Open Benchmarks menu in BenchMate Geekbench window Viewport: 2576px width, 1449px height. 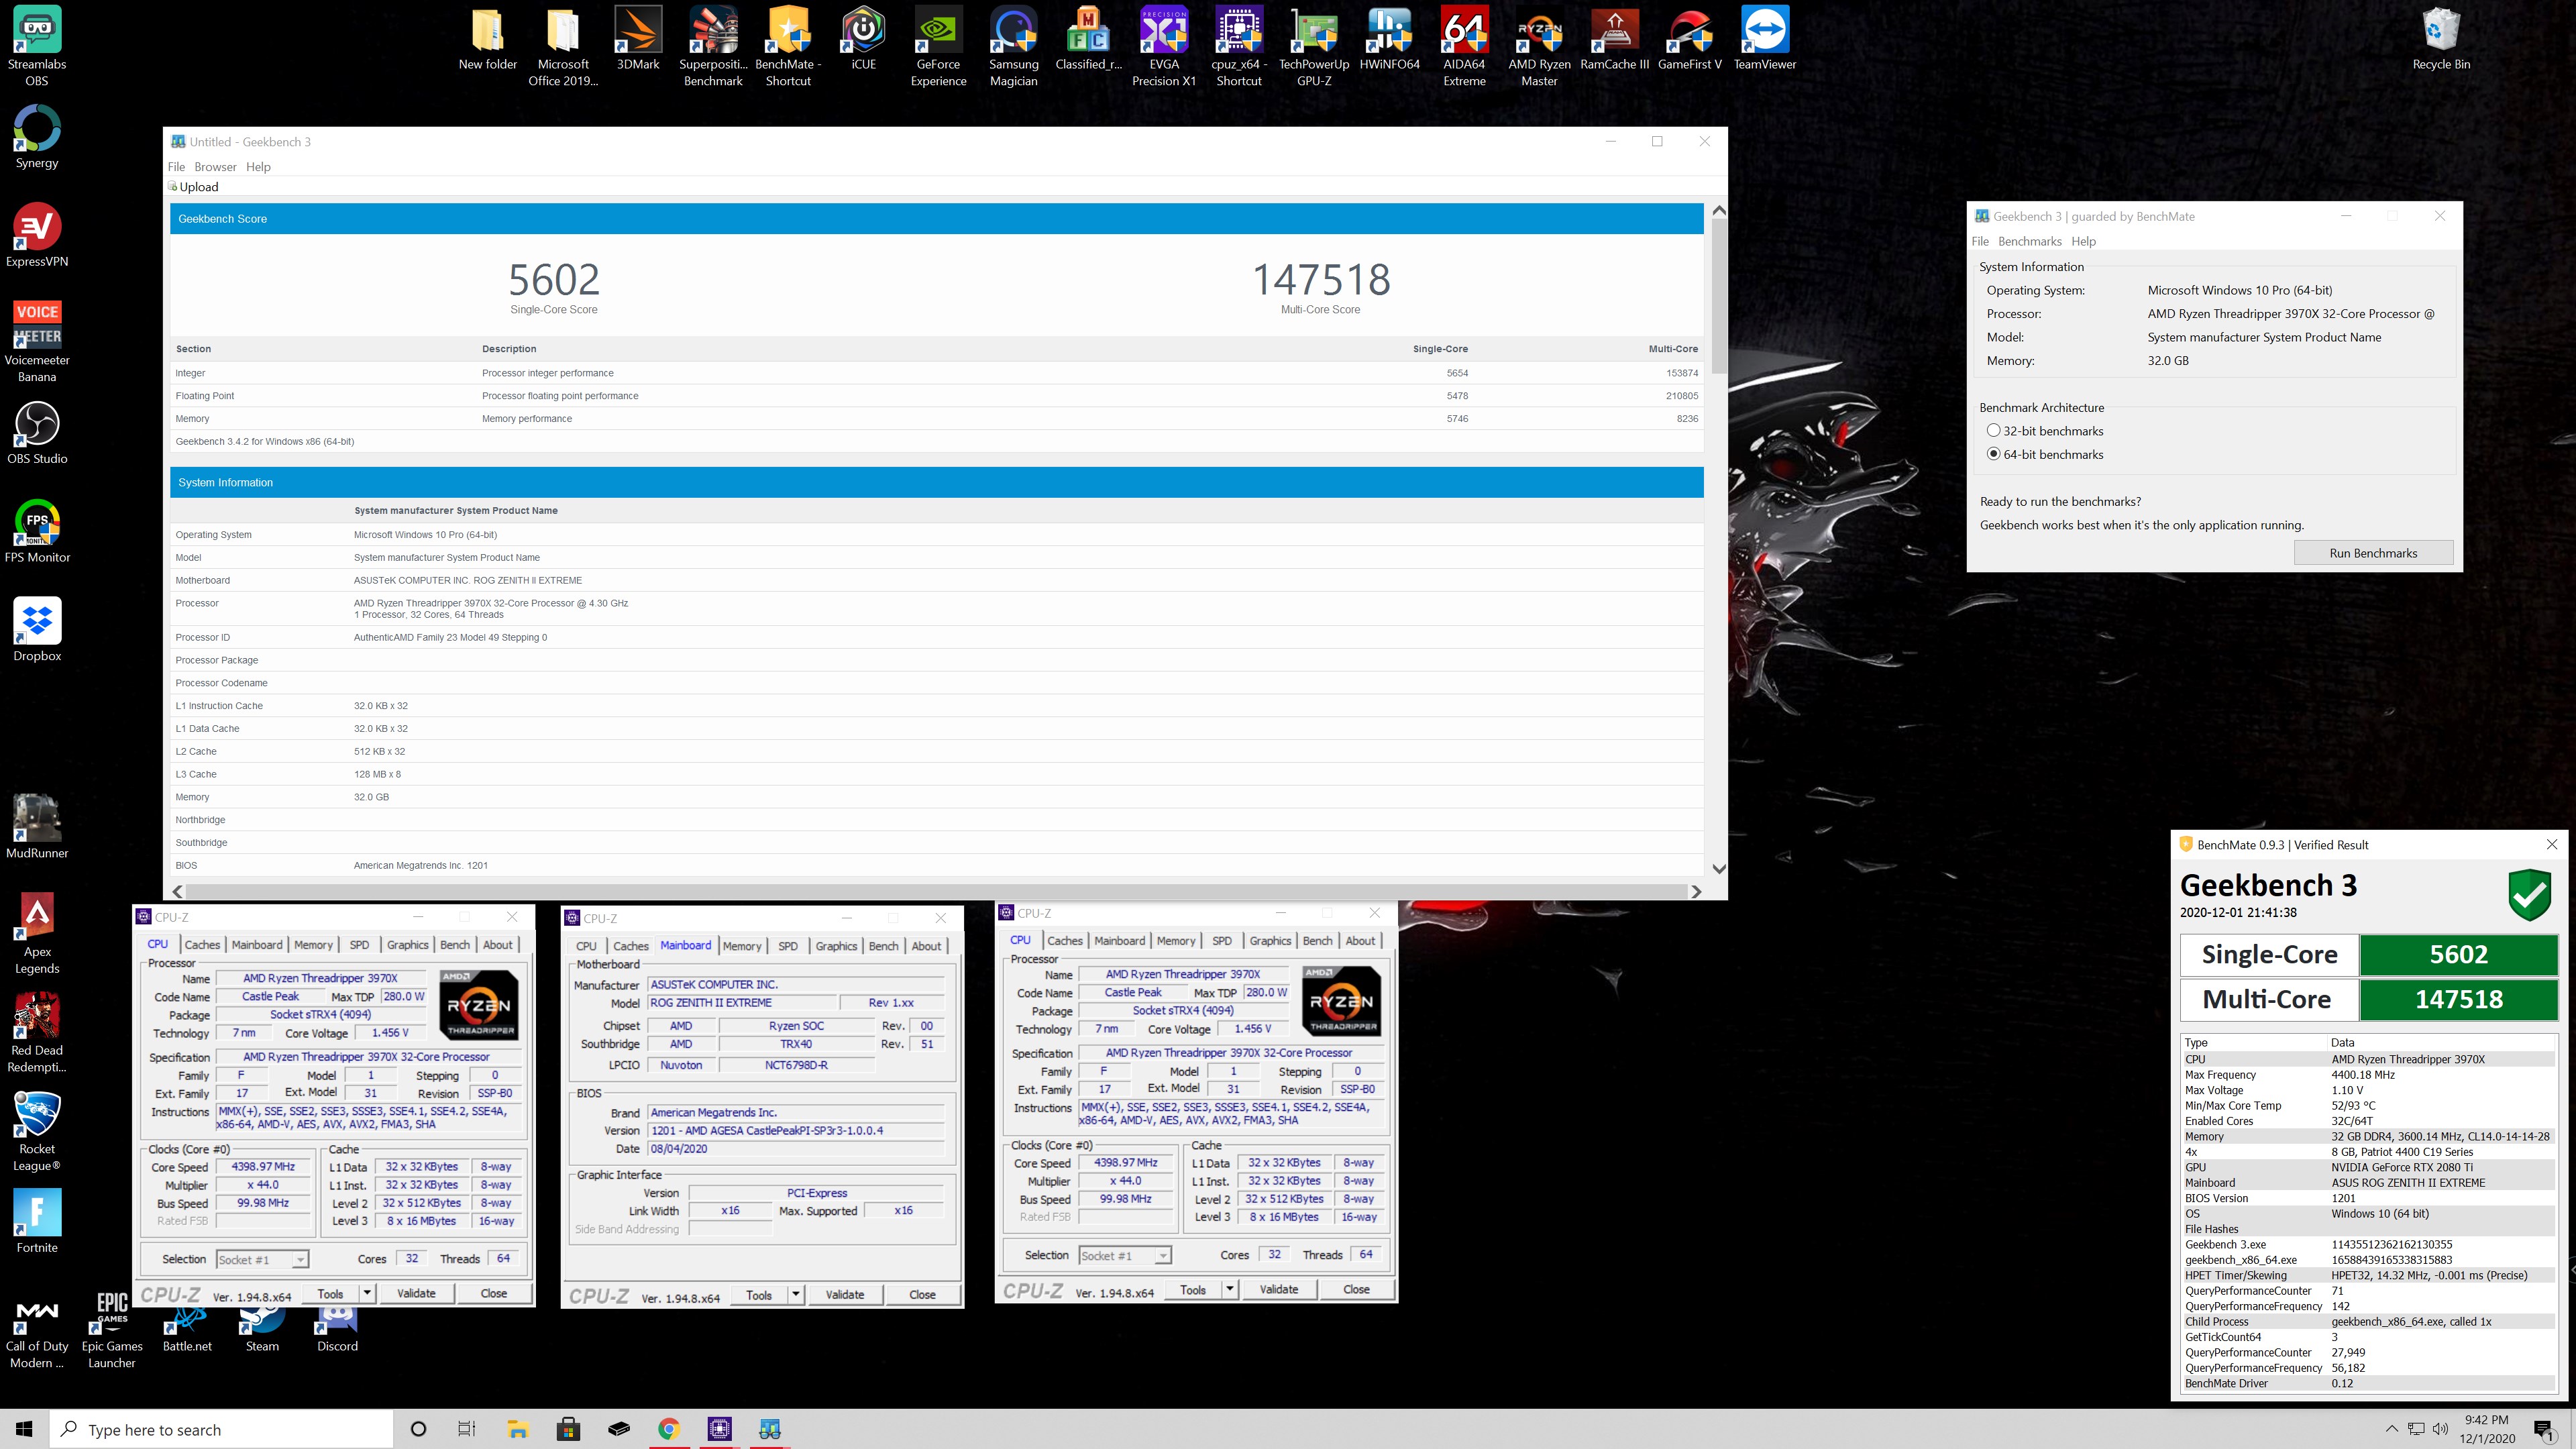(x=2029, y=241)
